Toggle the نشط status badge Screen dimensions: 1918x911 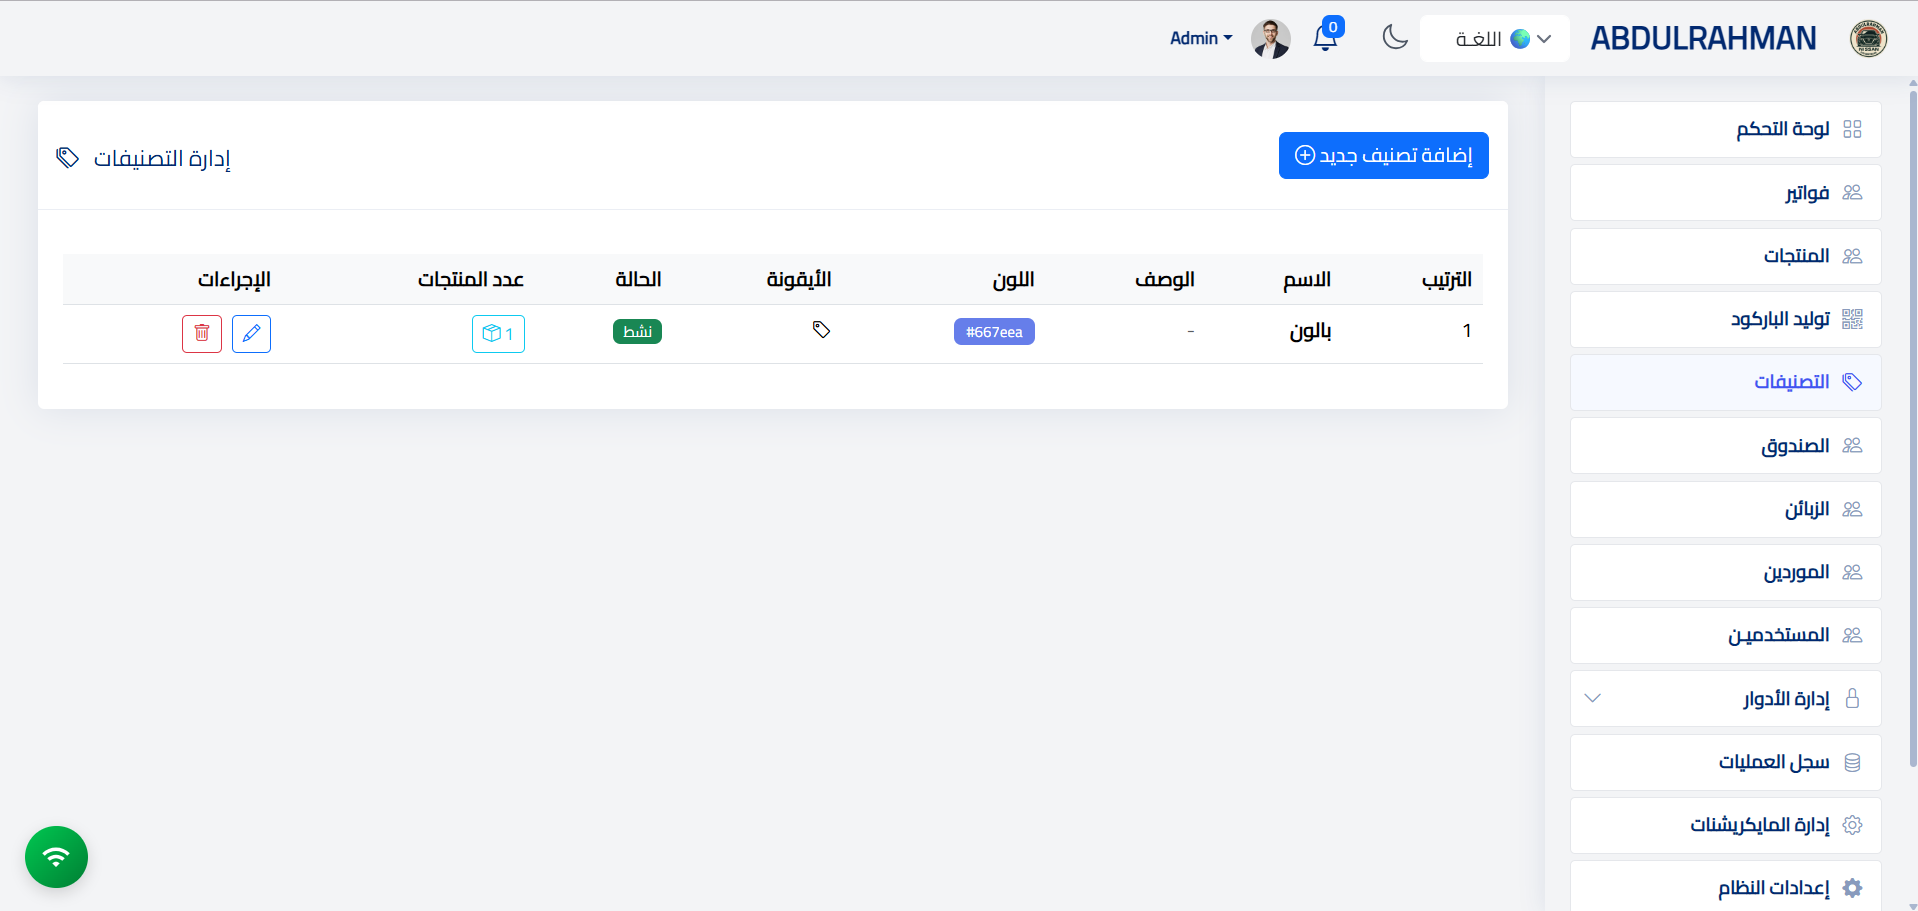pos(637,331)
